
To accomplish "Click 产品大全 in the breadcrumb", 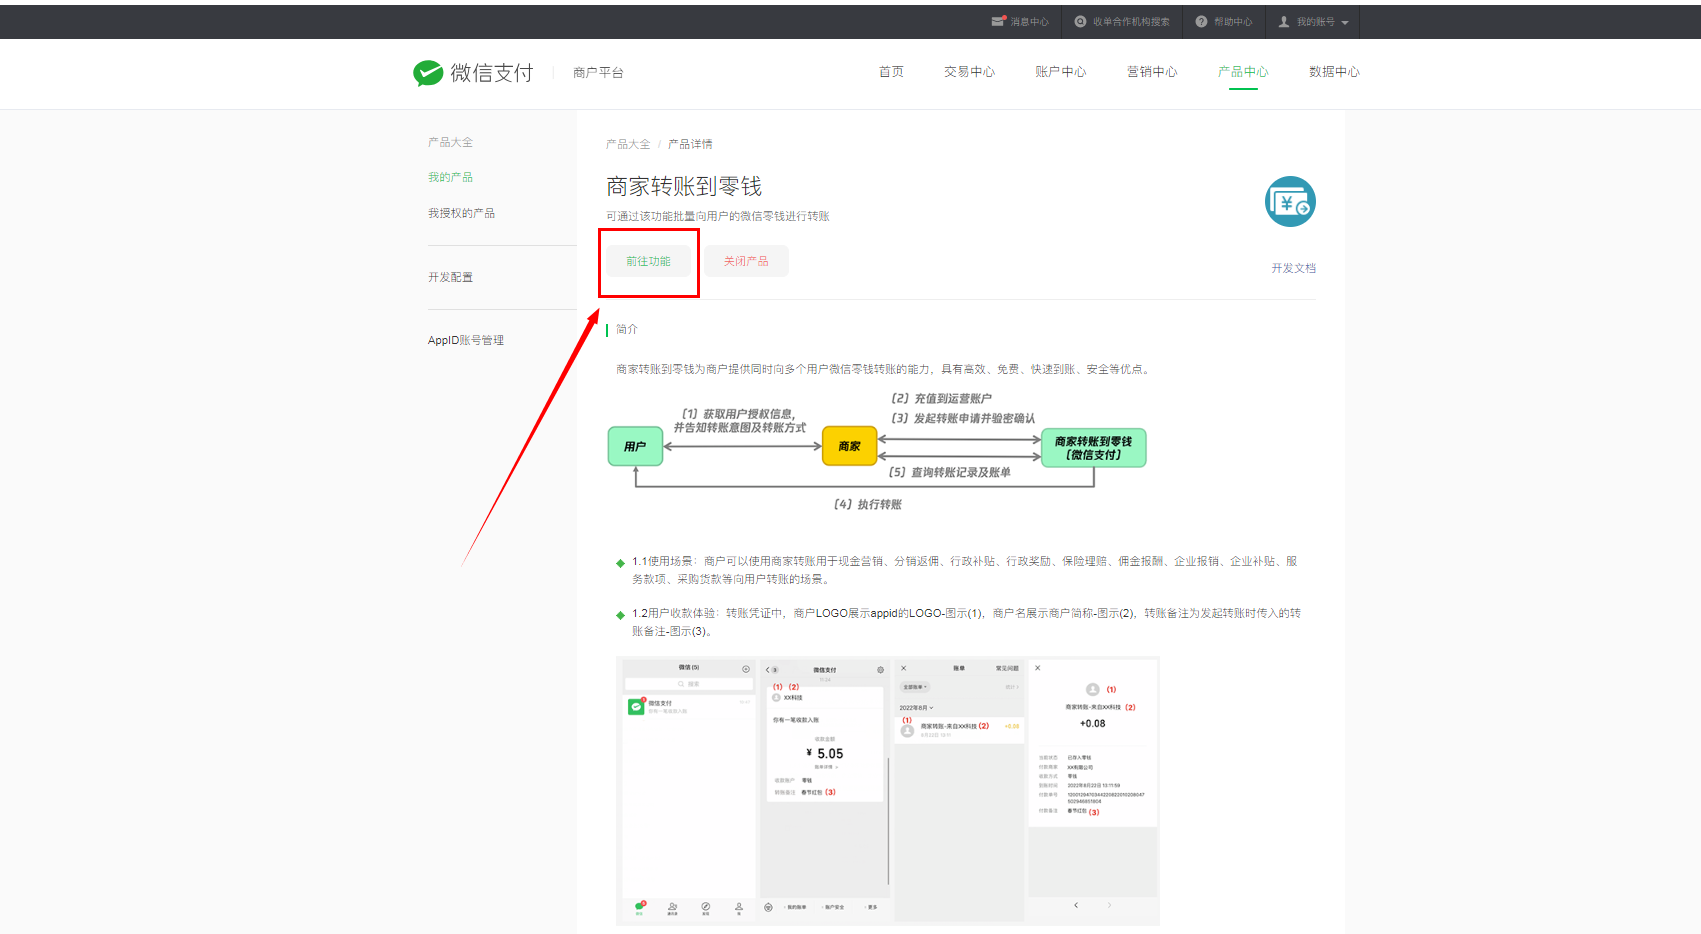I will [627, 144].
